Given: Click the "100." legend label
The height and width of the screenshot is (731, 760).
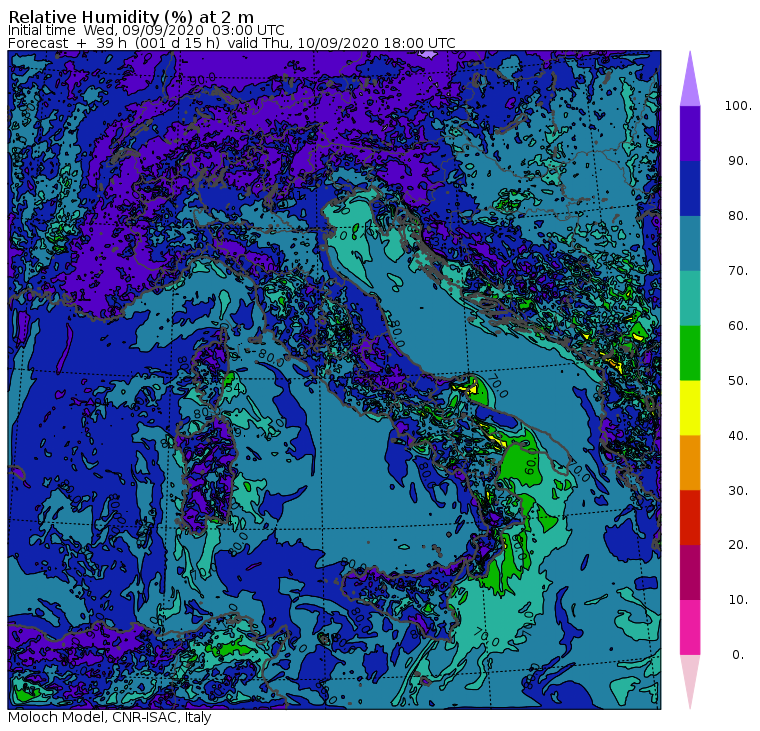Looking at the screenshot, I should coord(738,106).
